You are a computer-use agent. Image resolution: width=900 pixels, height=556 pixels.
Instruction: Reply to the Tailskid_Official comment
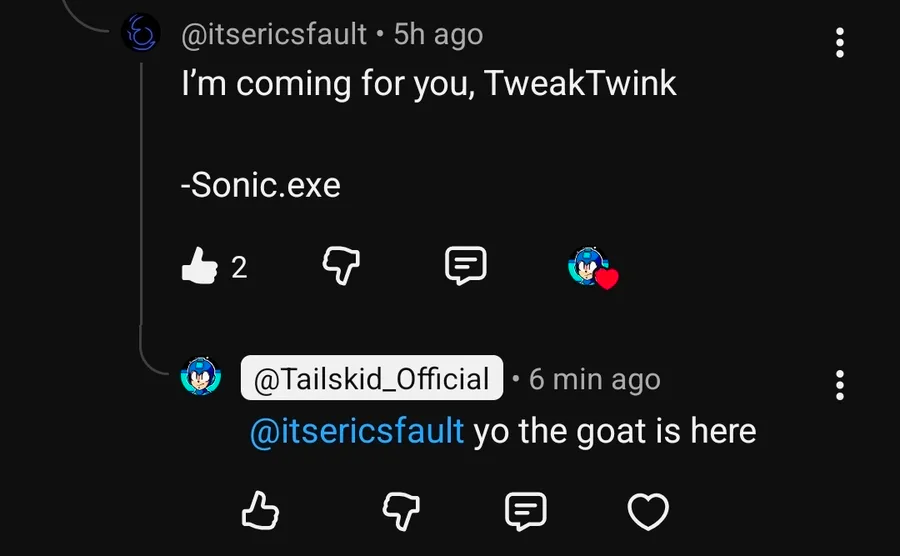click(x=526, y=511)
